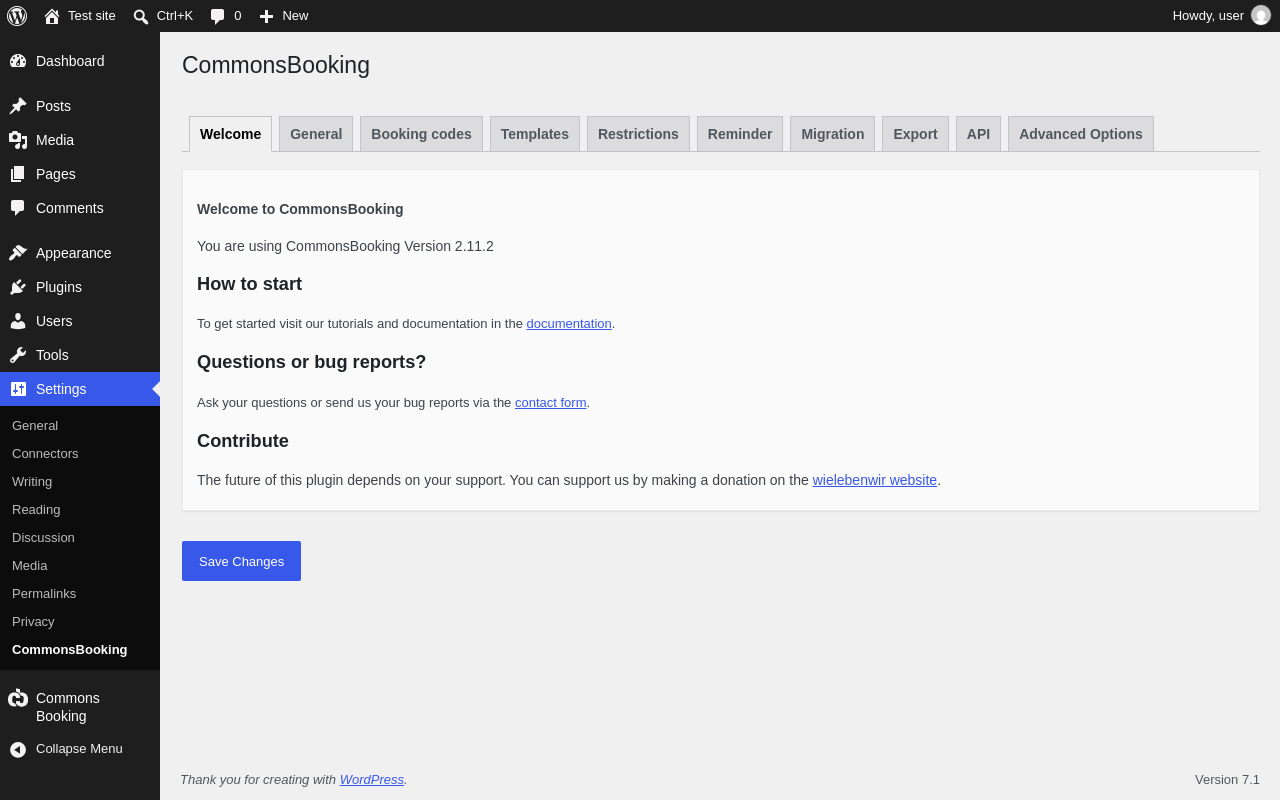
Task: Click the WordPress footer link
Action: pyautogui.click(x=372, y=779)
